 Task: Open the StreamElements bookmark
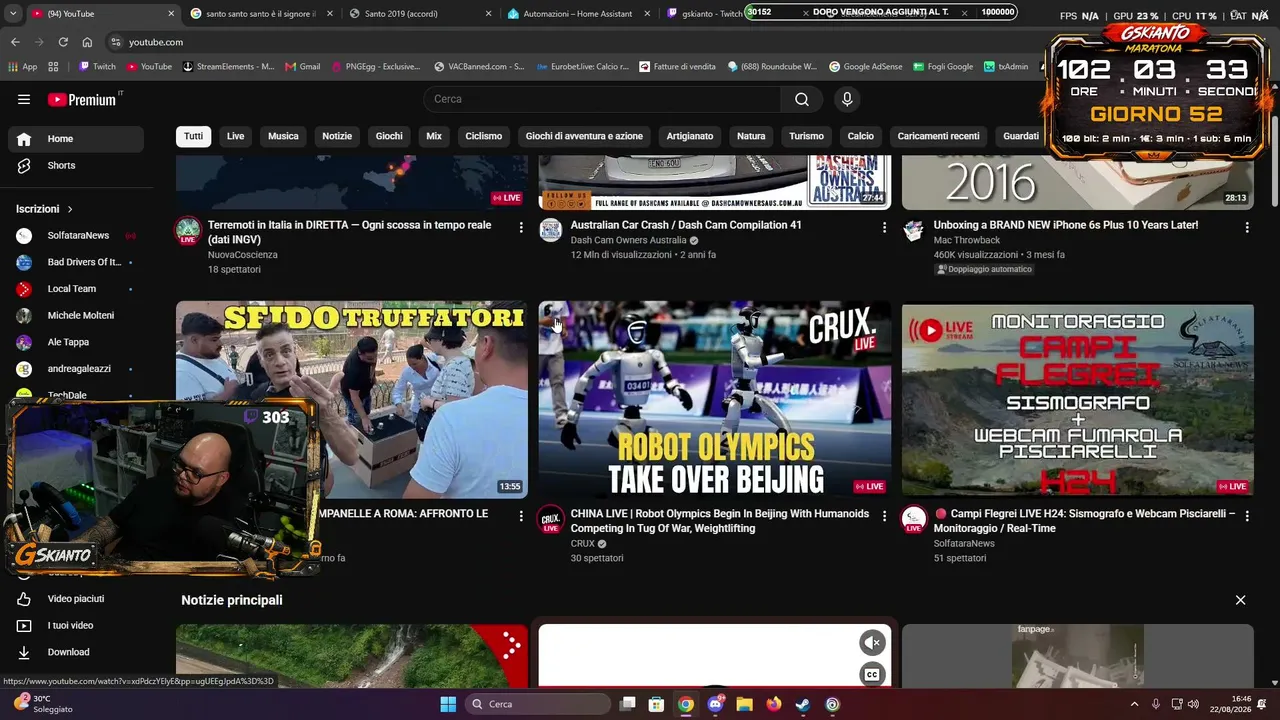tap(228, 67)
